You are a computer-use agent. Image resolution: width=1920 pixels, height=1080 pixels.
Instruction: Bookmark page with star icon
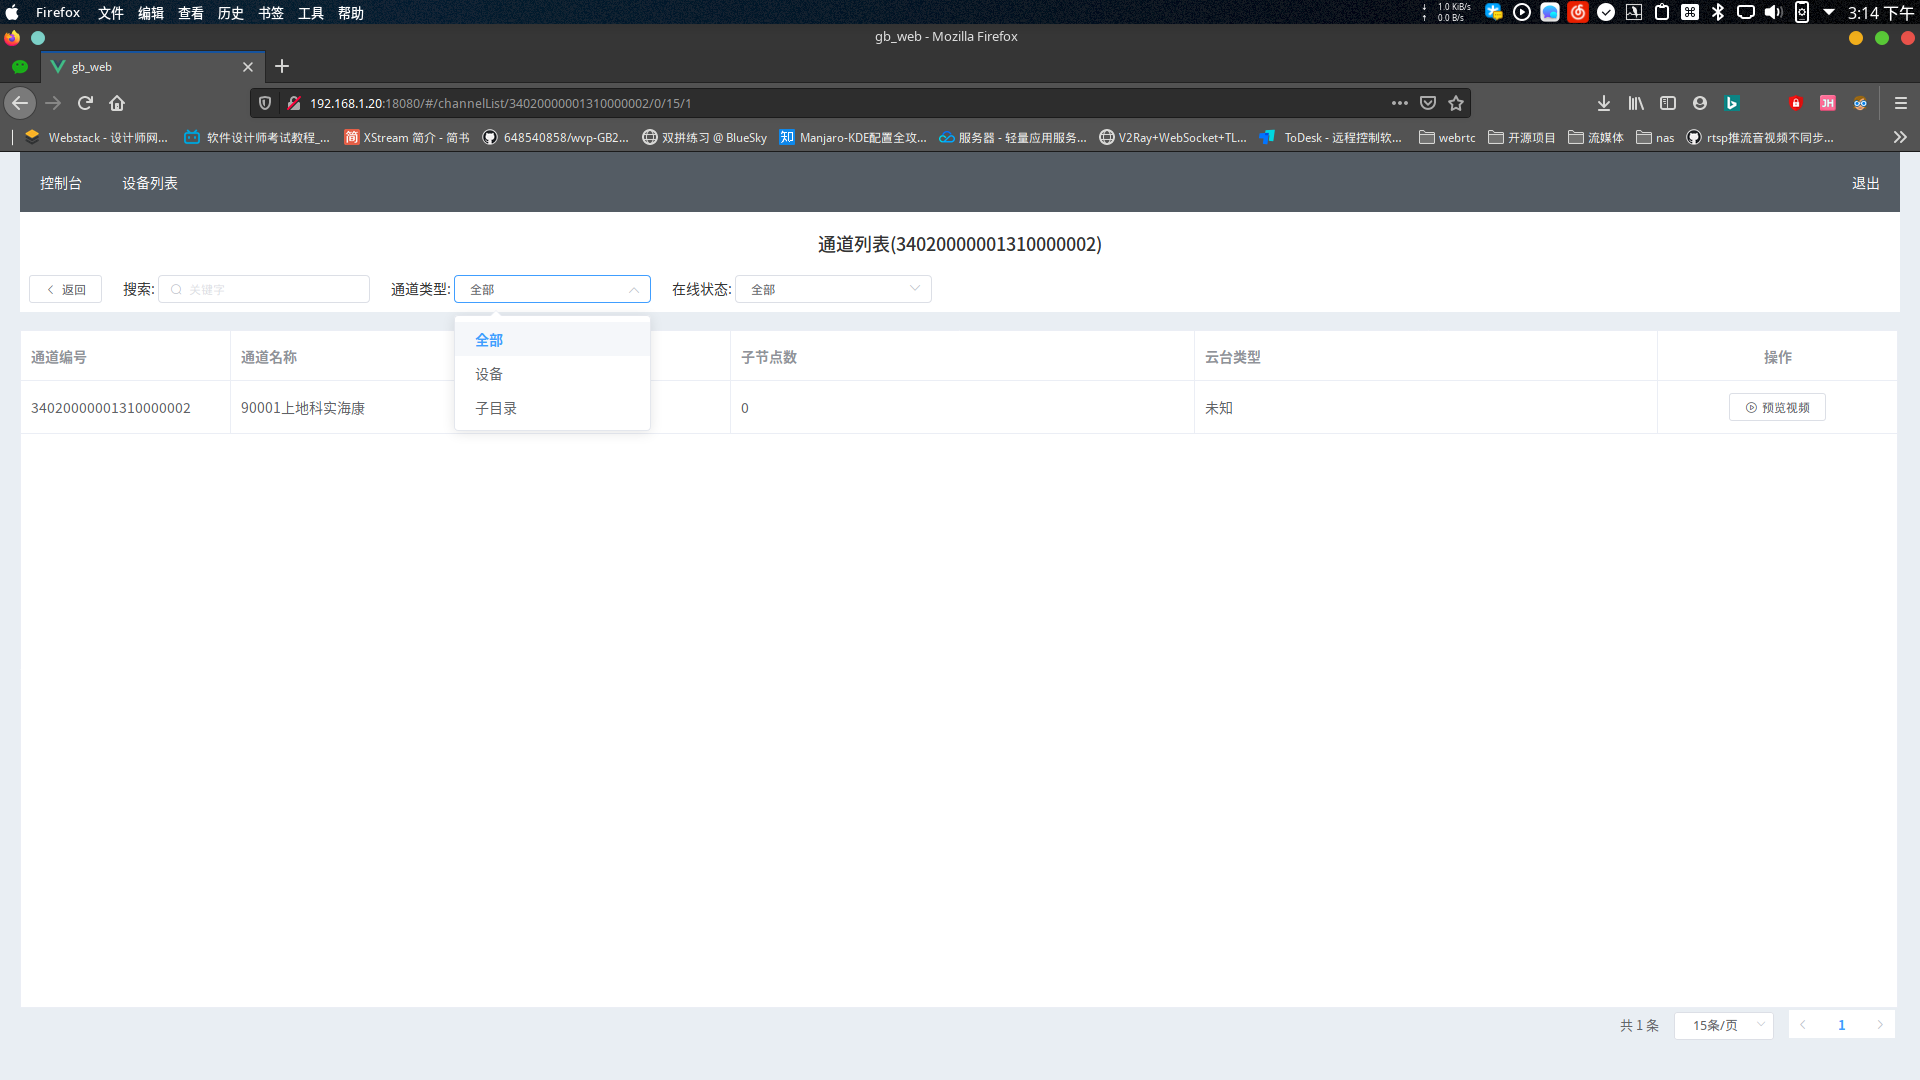(1456, 103)
